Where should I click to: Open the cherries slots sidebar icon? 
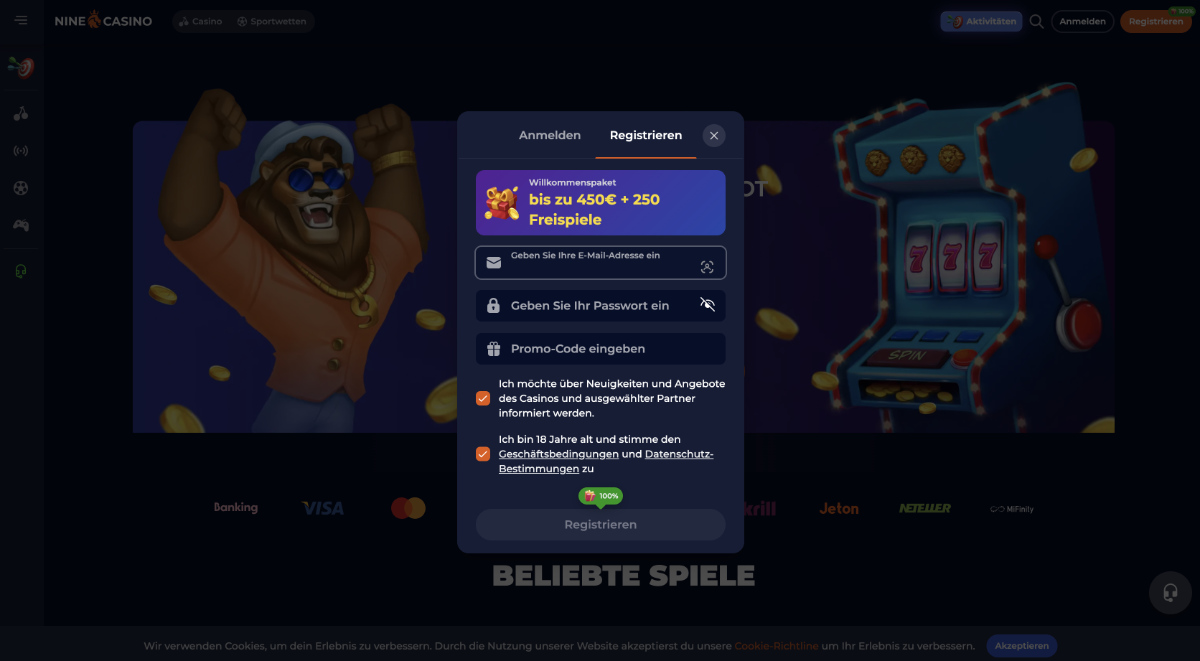coord(21,113)
